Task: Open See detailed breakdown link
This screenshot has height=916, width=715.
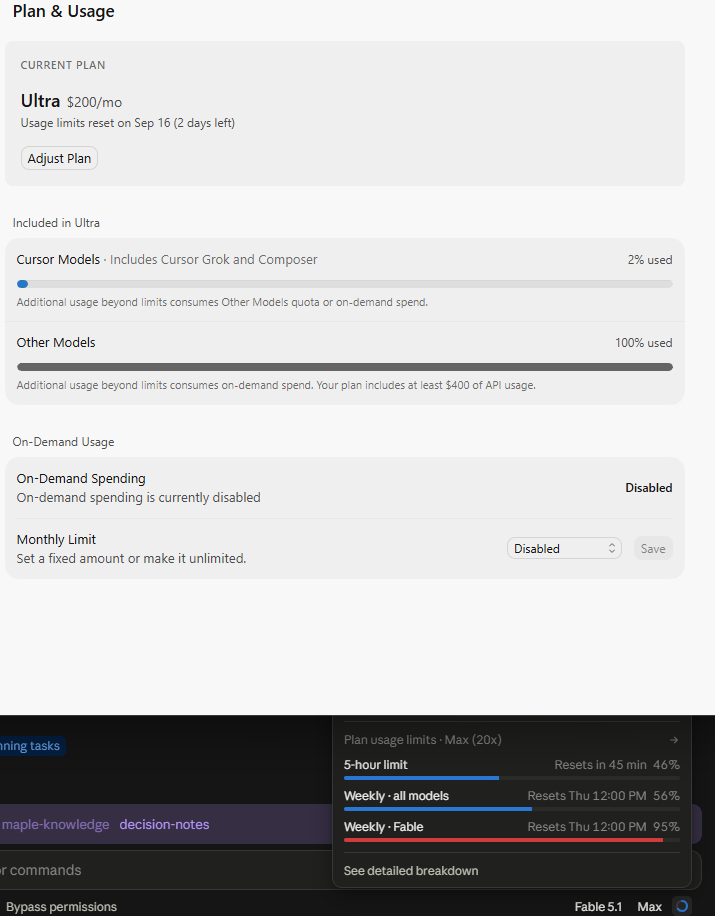Action: point(411,870)
